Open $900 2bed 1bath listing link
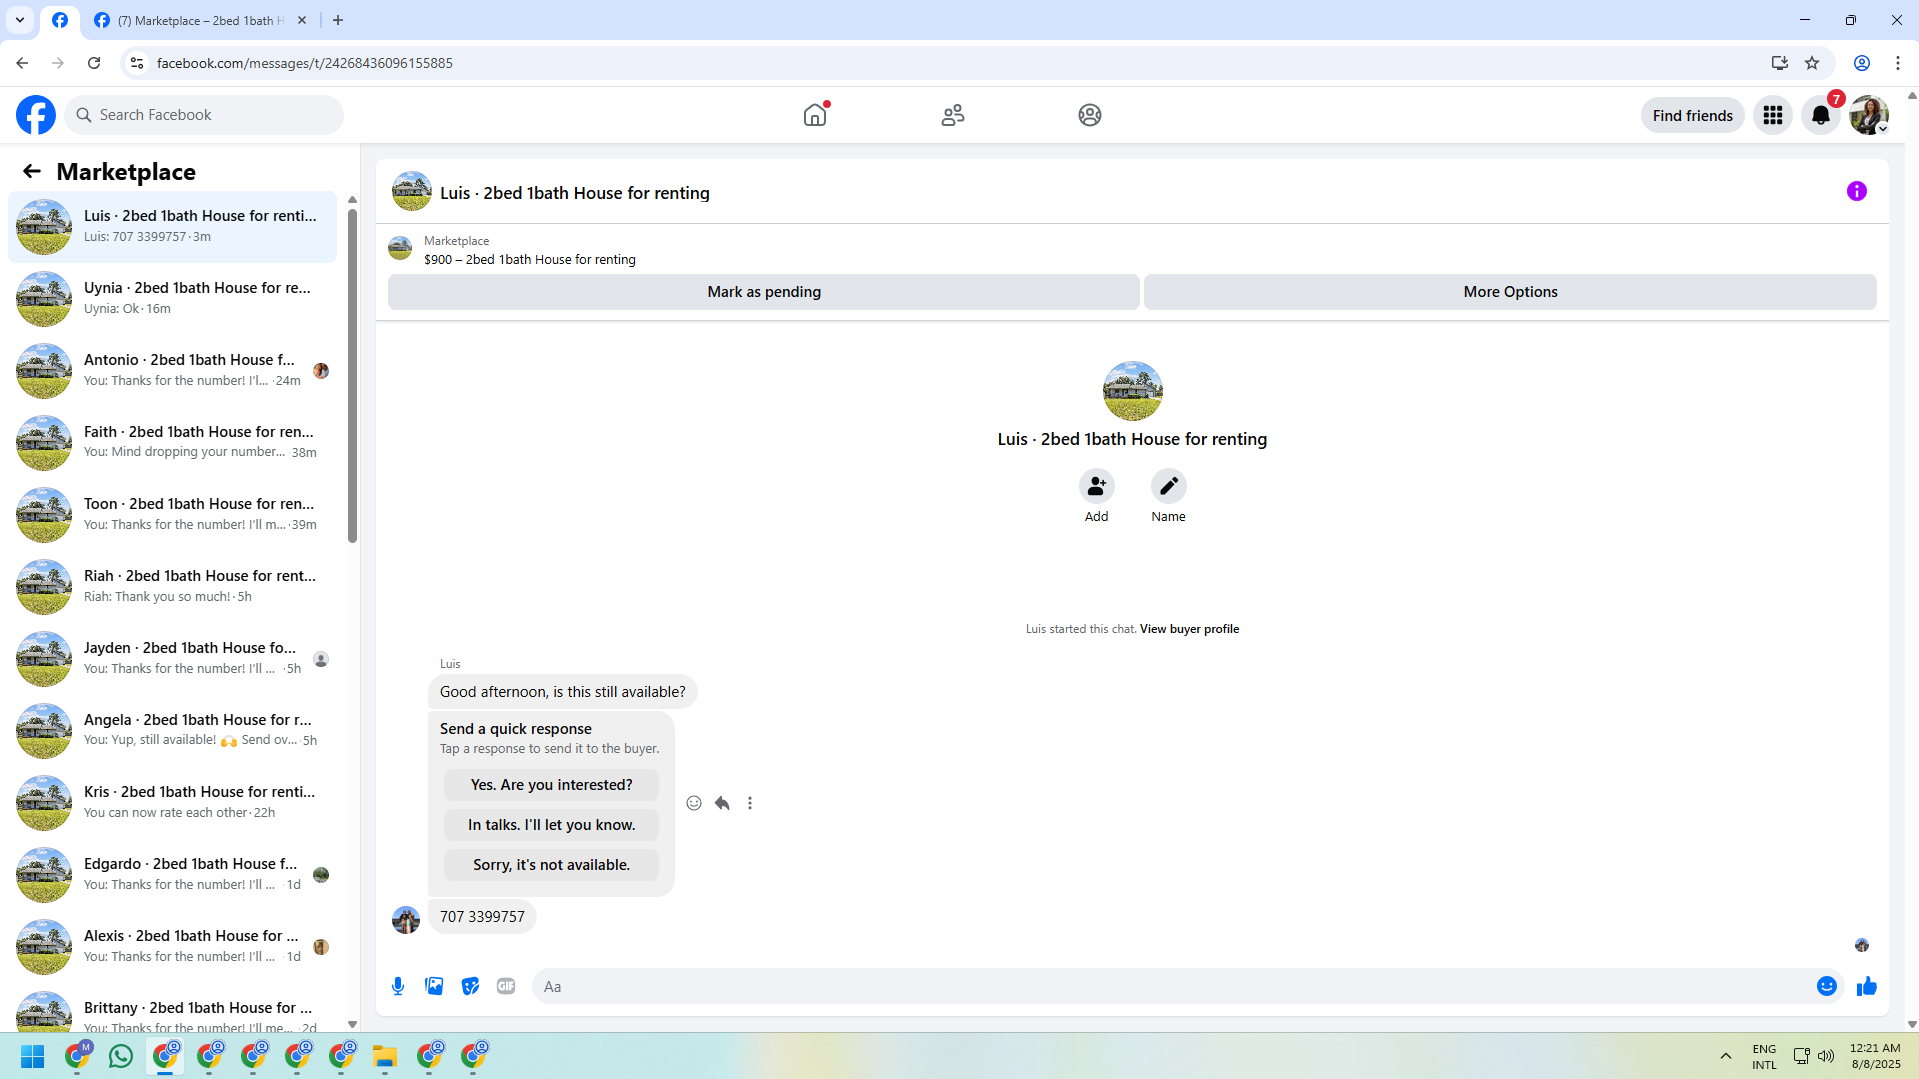This screenshot has height=1079, width=1919. coord(529,259)
